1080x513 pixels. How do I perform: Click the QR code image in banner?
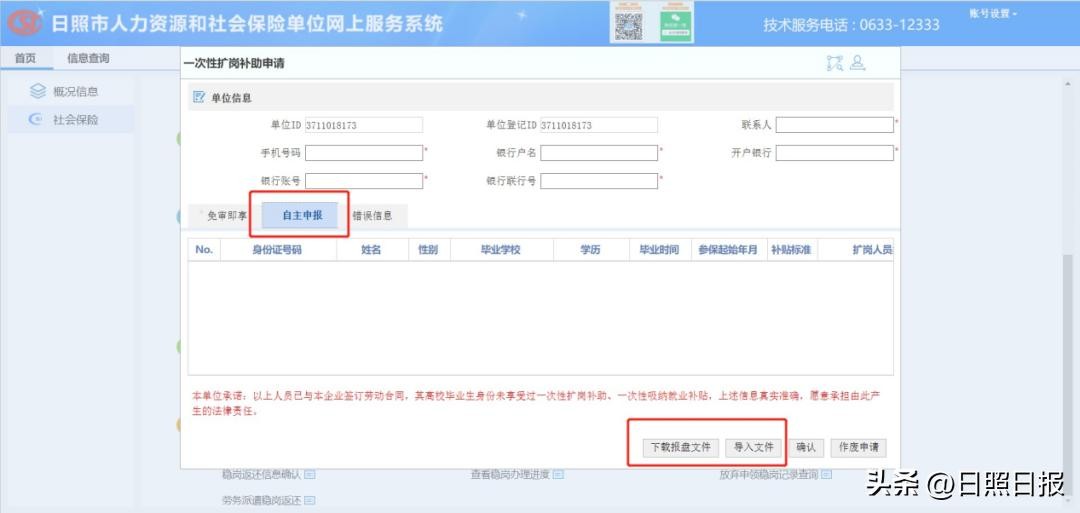pyautogui.click(x=627, y=23)
